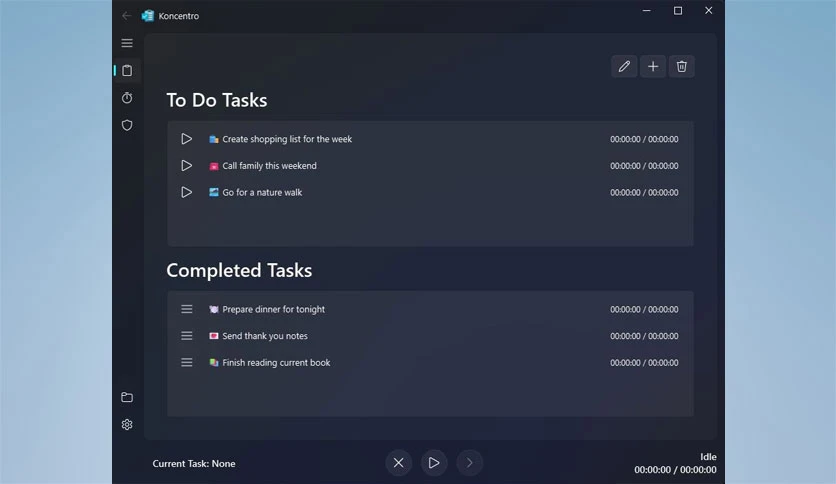Screen dimensions: 836x484
Task: Click drag handle of 'Send thank you notes'
Action: coord(187,336)
